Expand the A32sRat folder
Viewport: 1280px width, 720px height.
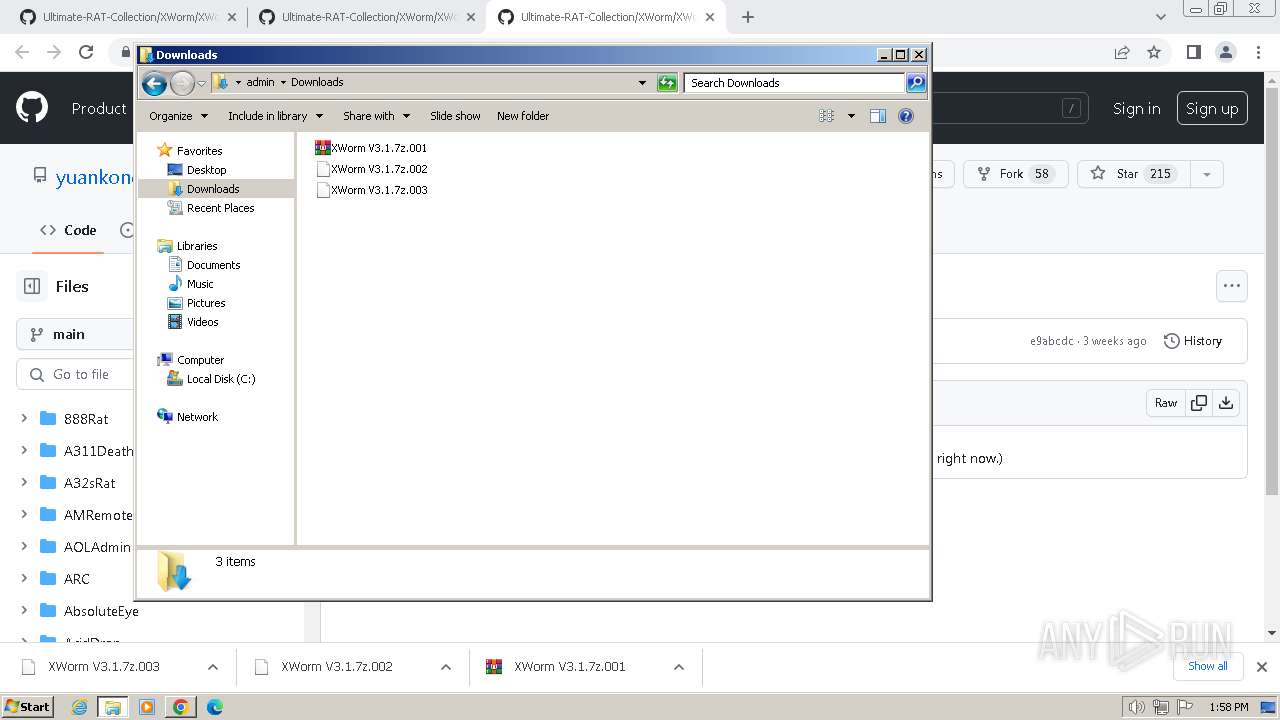[24, 483]
